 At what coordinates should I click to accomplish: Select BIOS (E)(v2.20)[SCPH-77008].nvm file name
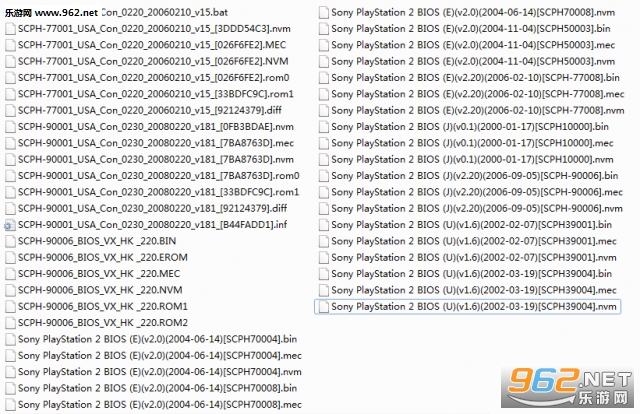click(478, 111)
